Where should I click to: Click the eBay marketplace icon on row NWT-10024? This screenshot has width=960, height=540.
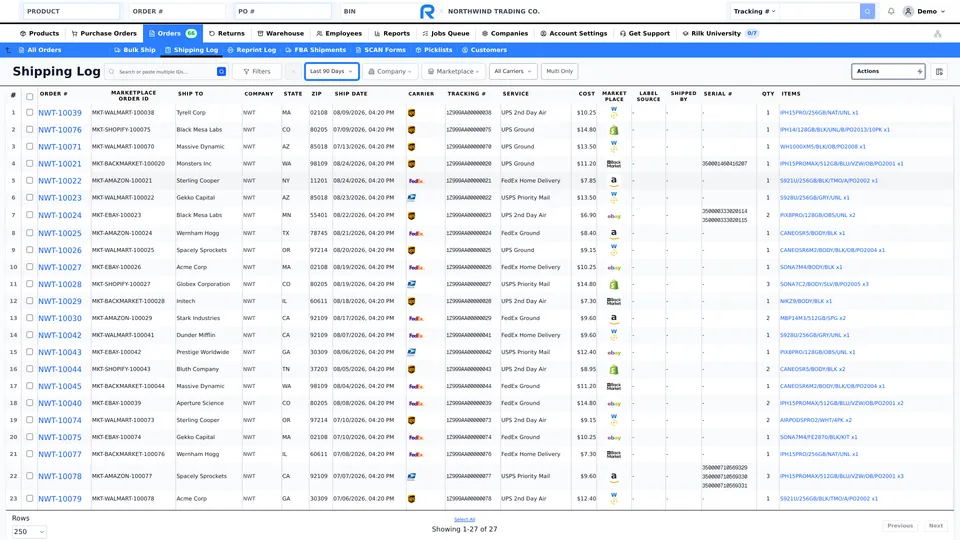tap(613, 216)
